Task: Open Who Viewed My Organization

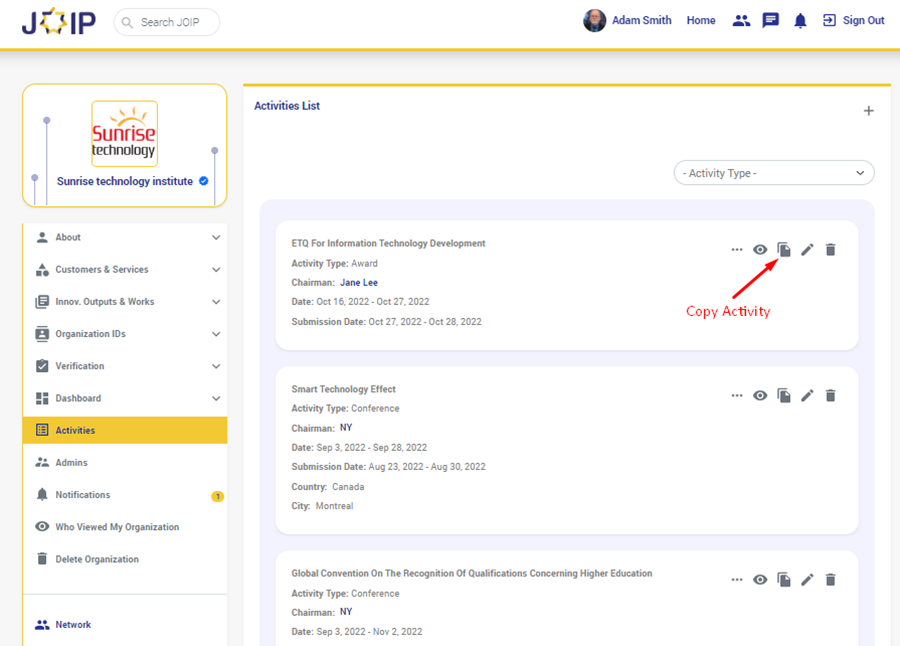Action: click(x=117, y=527)
